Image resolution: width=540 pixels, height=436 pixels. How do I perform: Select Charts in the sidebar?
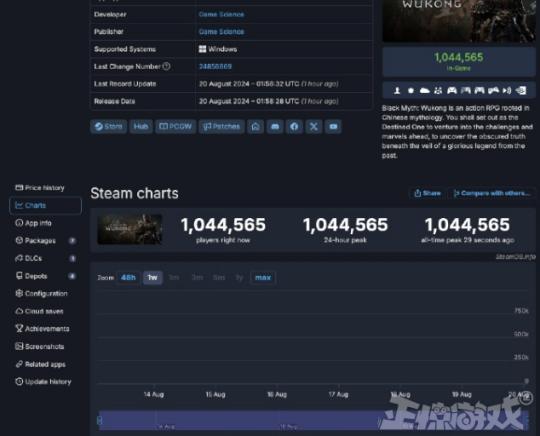point(45,205)
